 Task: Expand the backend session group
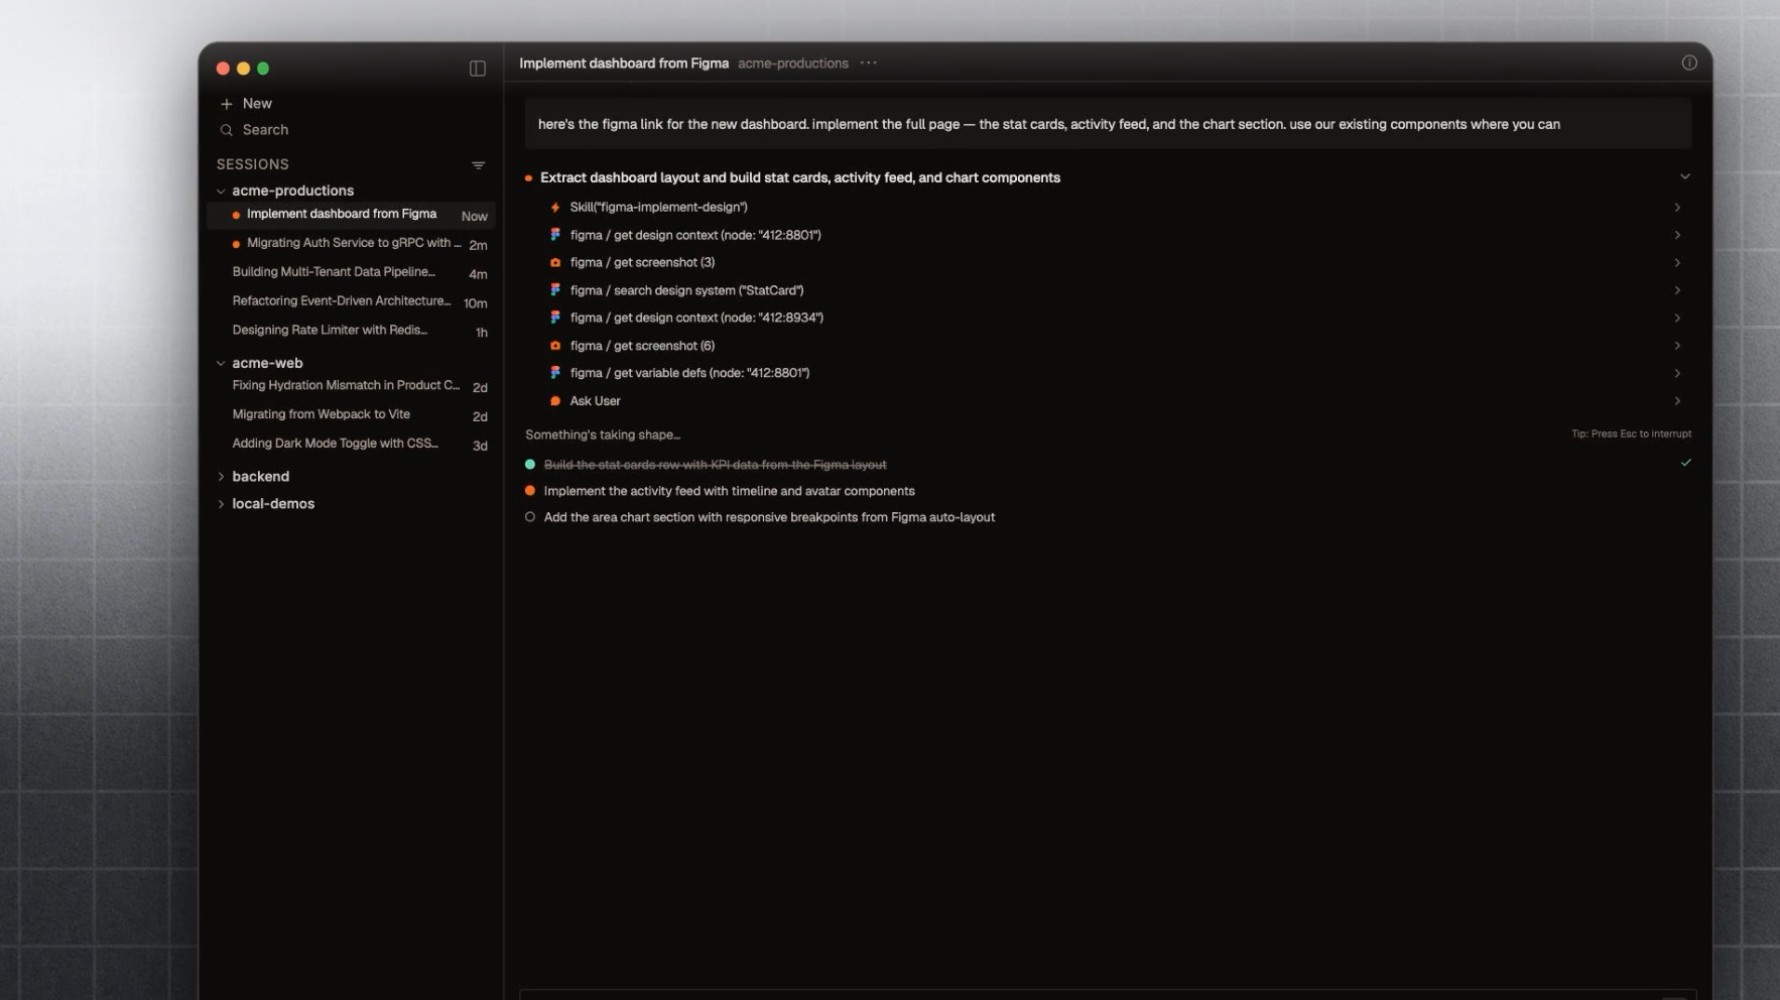tap(221, 477)
